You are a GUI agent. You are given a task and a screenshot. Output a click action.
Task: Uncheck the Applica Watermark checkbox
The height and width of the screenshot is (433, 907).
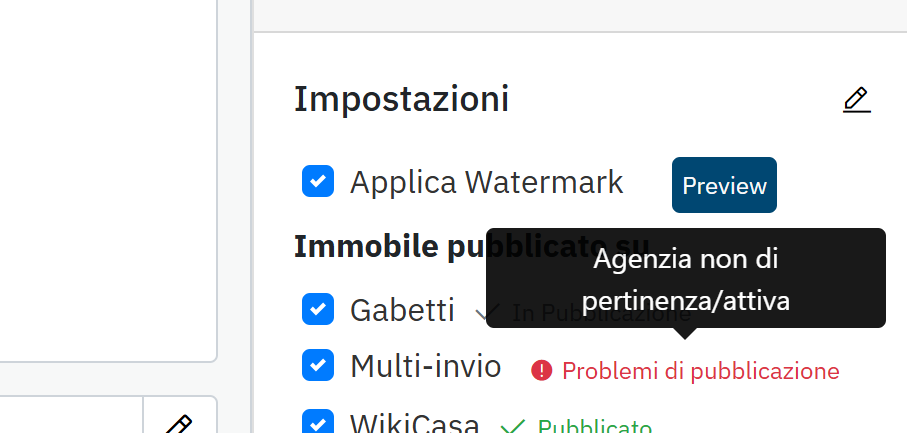coord(318,182)
